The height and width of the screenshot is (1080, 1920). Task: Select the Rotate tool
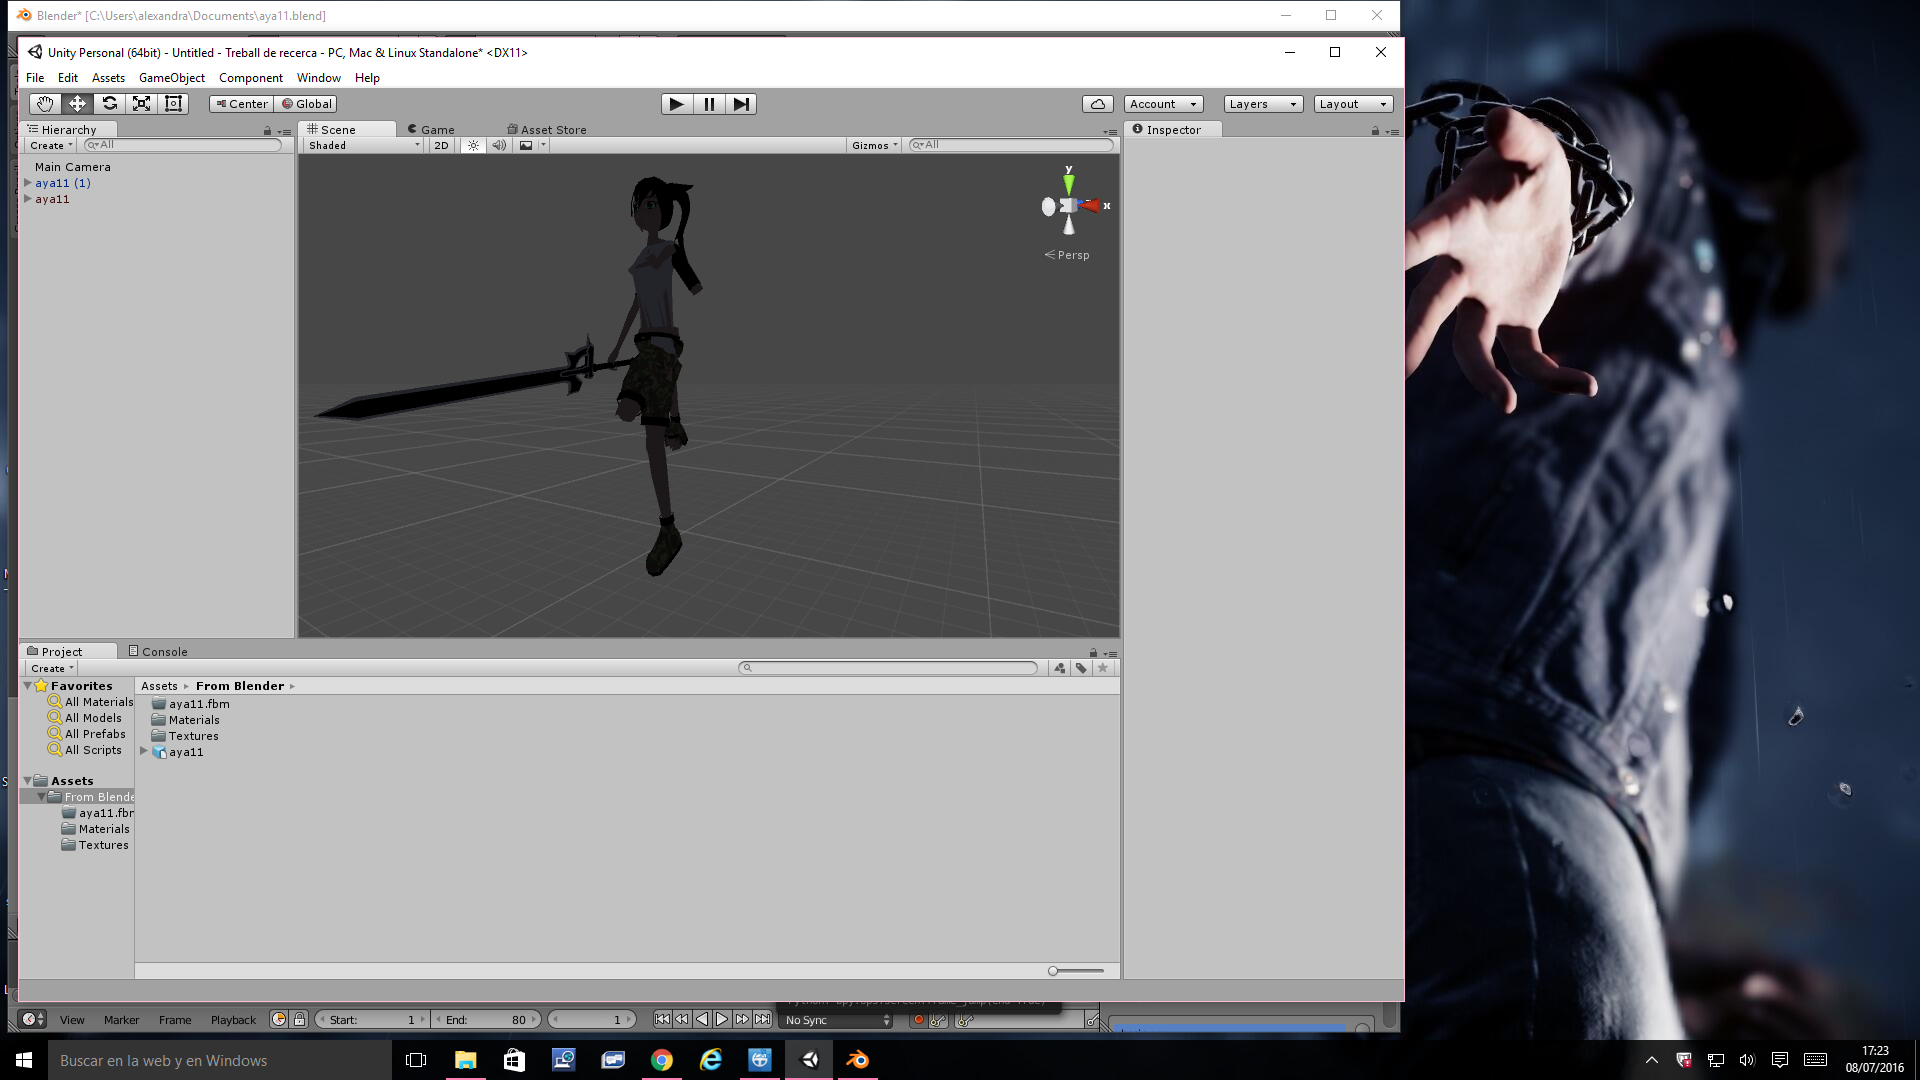109,104
